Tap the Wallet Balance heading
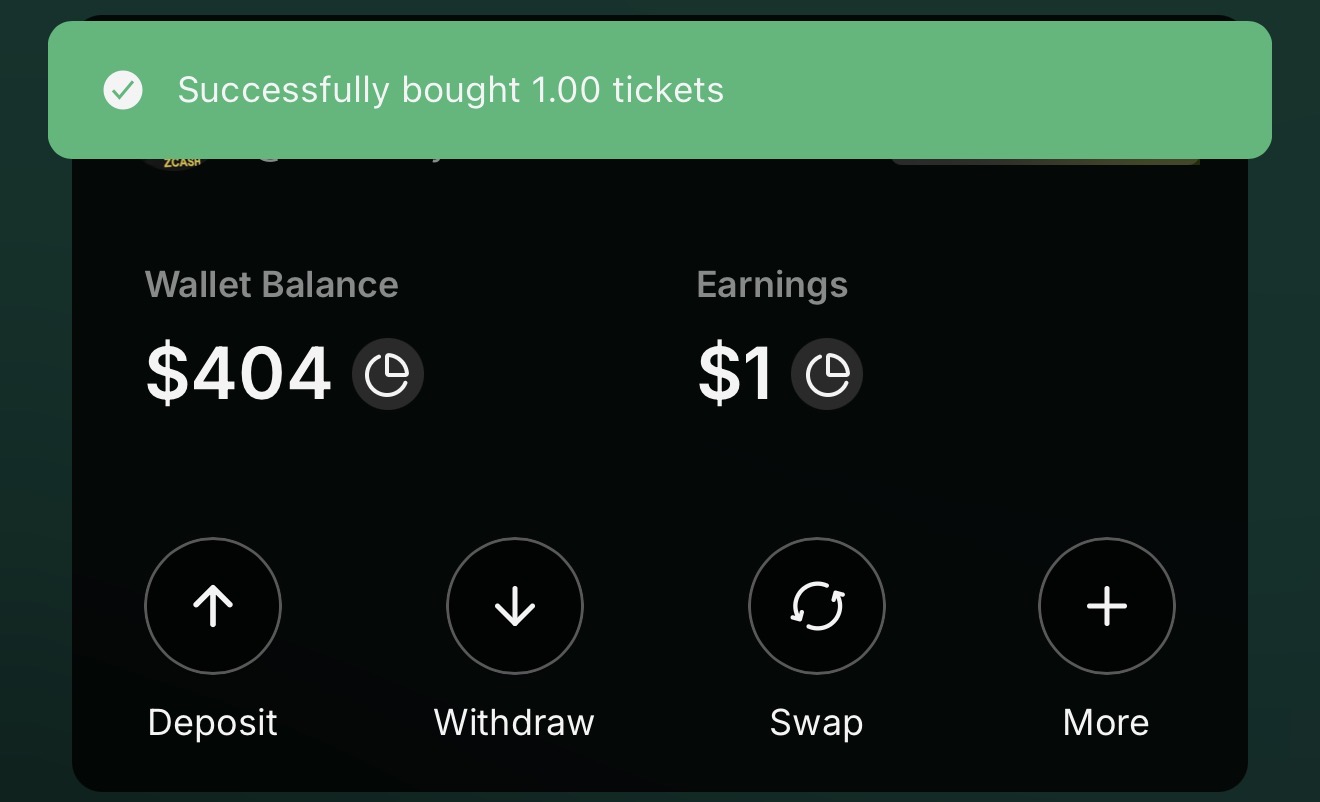The image size is (1320, 802). point(272,285)
